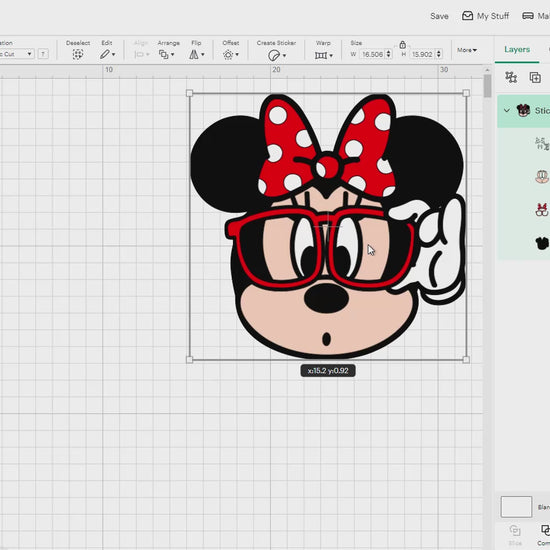Click the Deselect icon

point(78,54)
